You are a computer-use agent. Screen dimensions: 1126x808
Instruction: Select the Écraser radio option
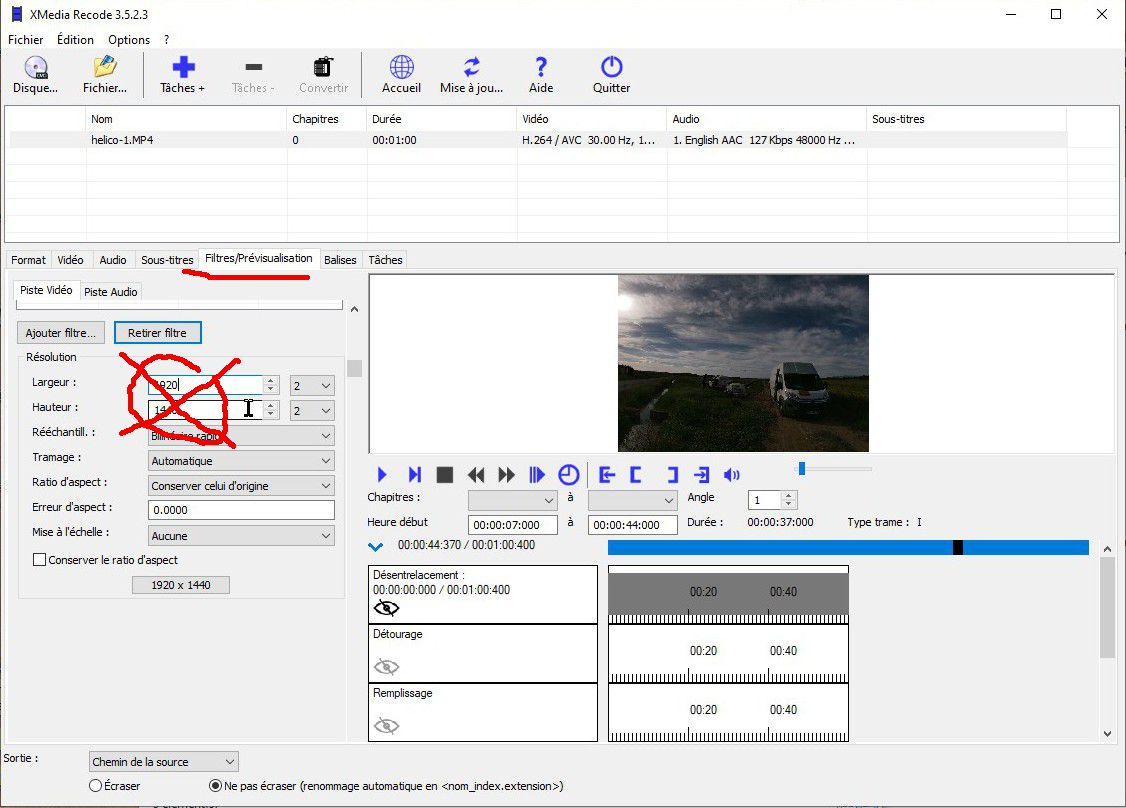95,786
